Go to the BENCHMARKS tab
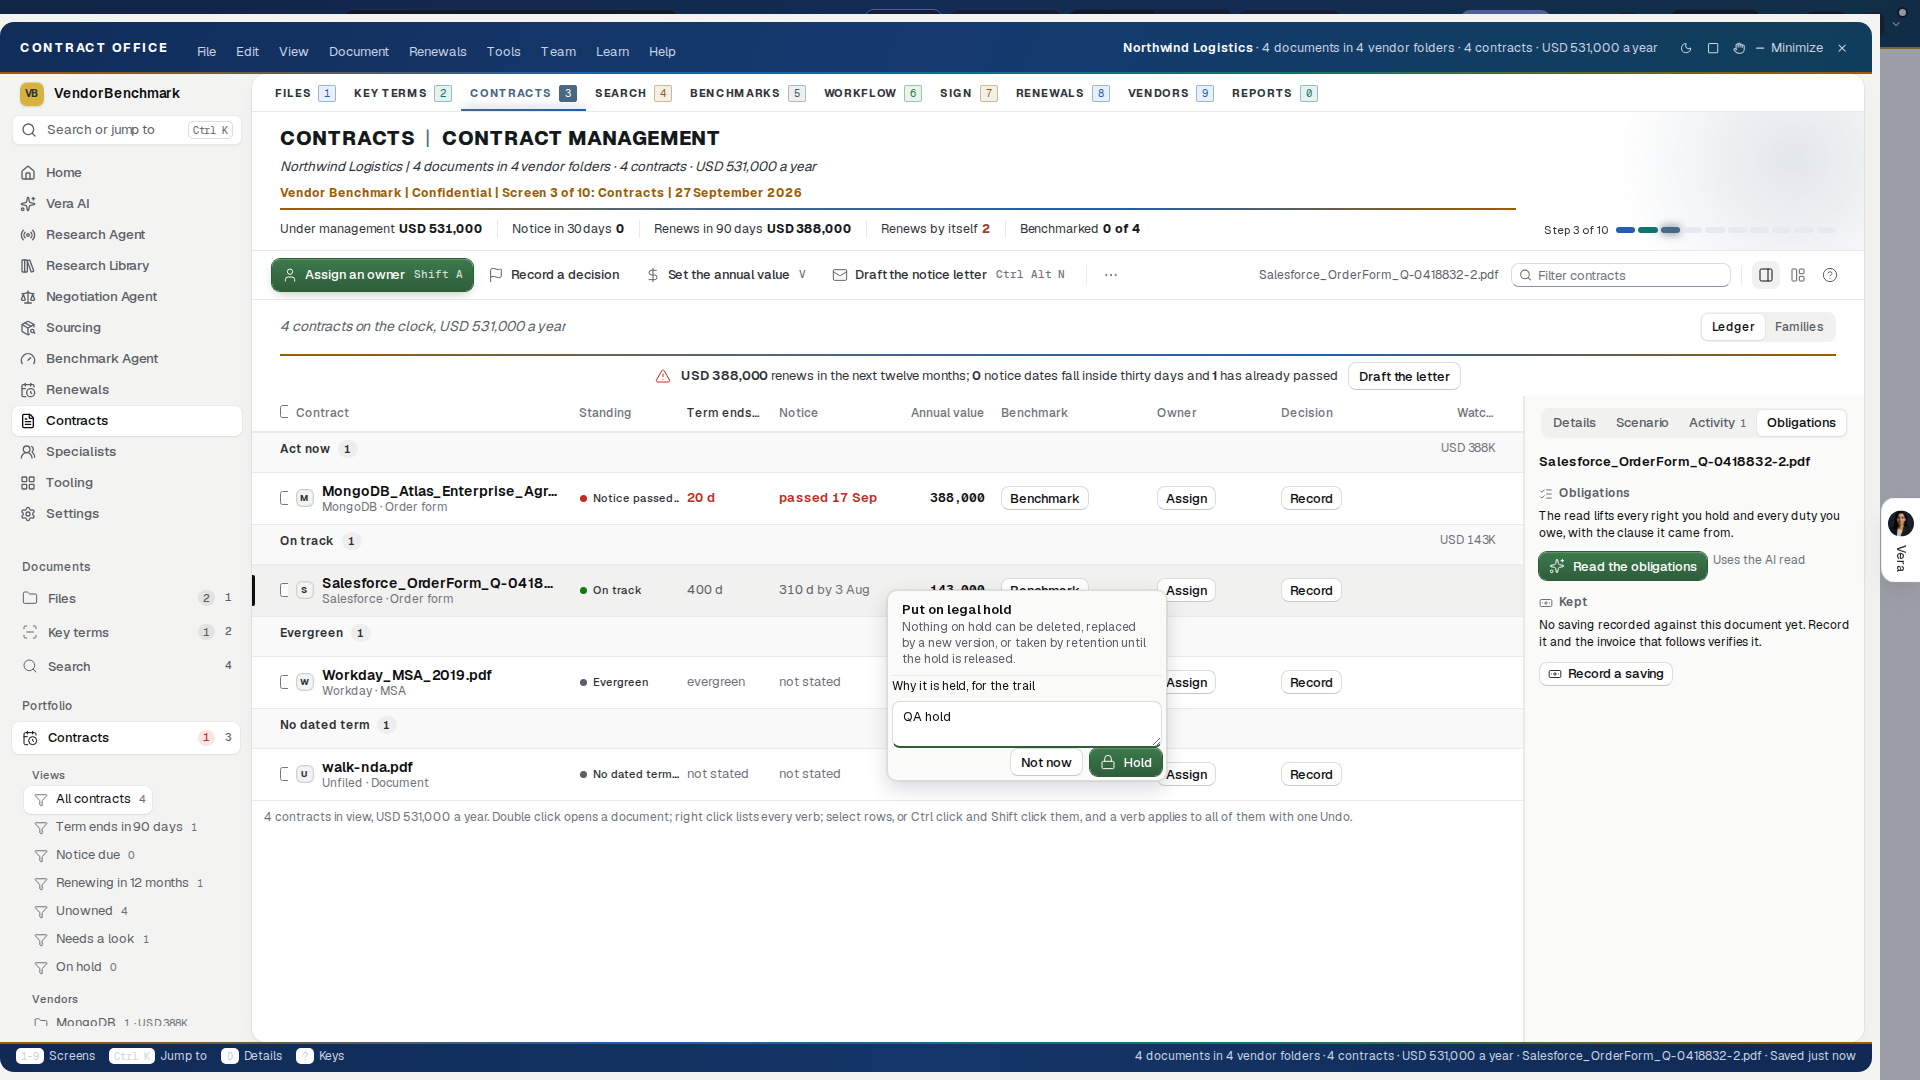Image resolution: width=1920 pixels, height=1080 pixels. point(746,93)
